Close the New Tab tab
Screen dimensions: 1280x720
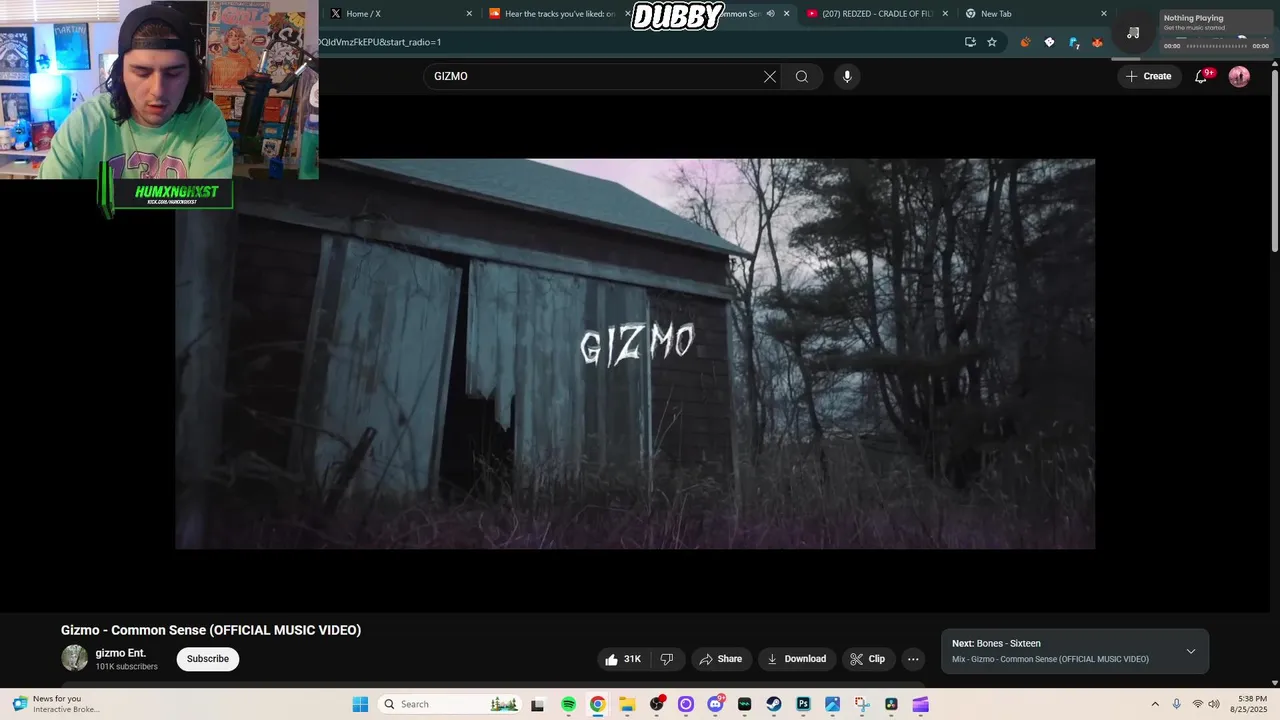pyautogui.click(x=1104, y=14)
